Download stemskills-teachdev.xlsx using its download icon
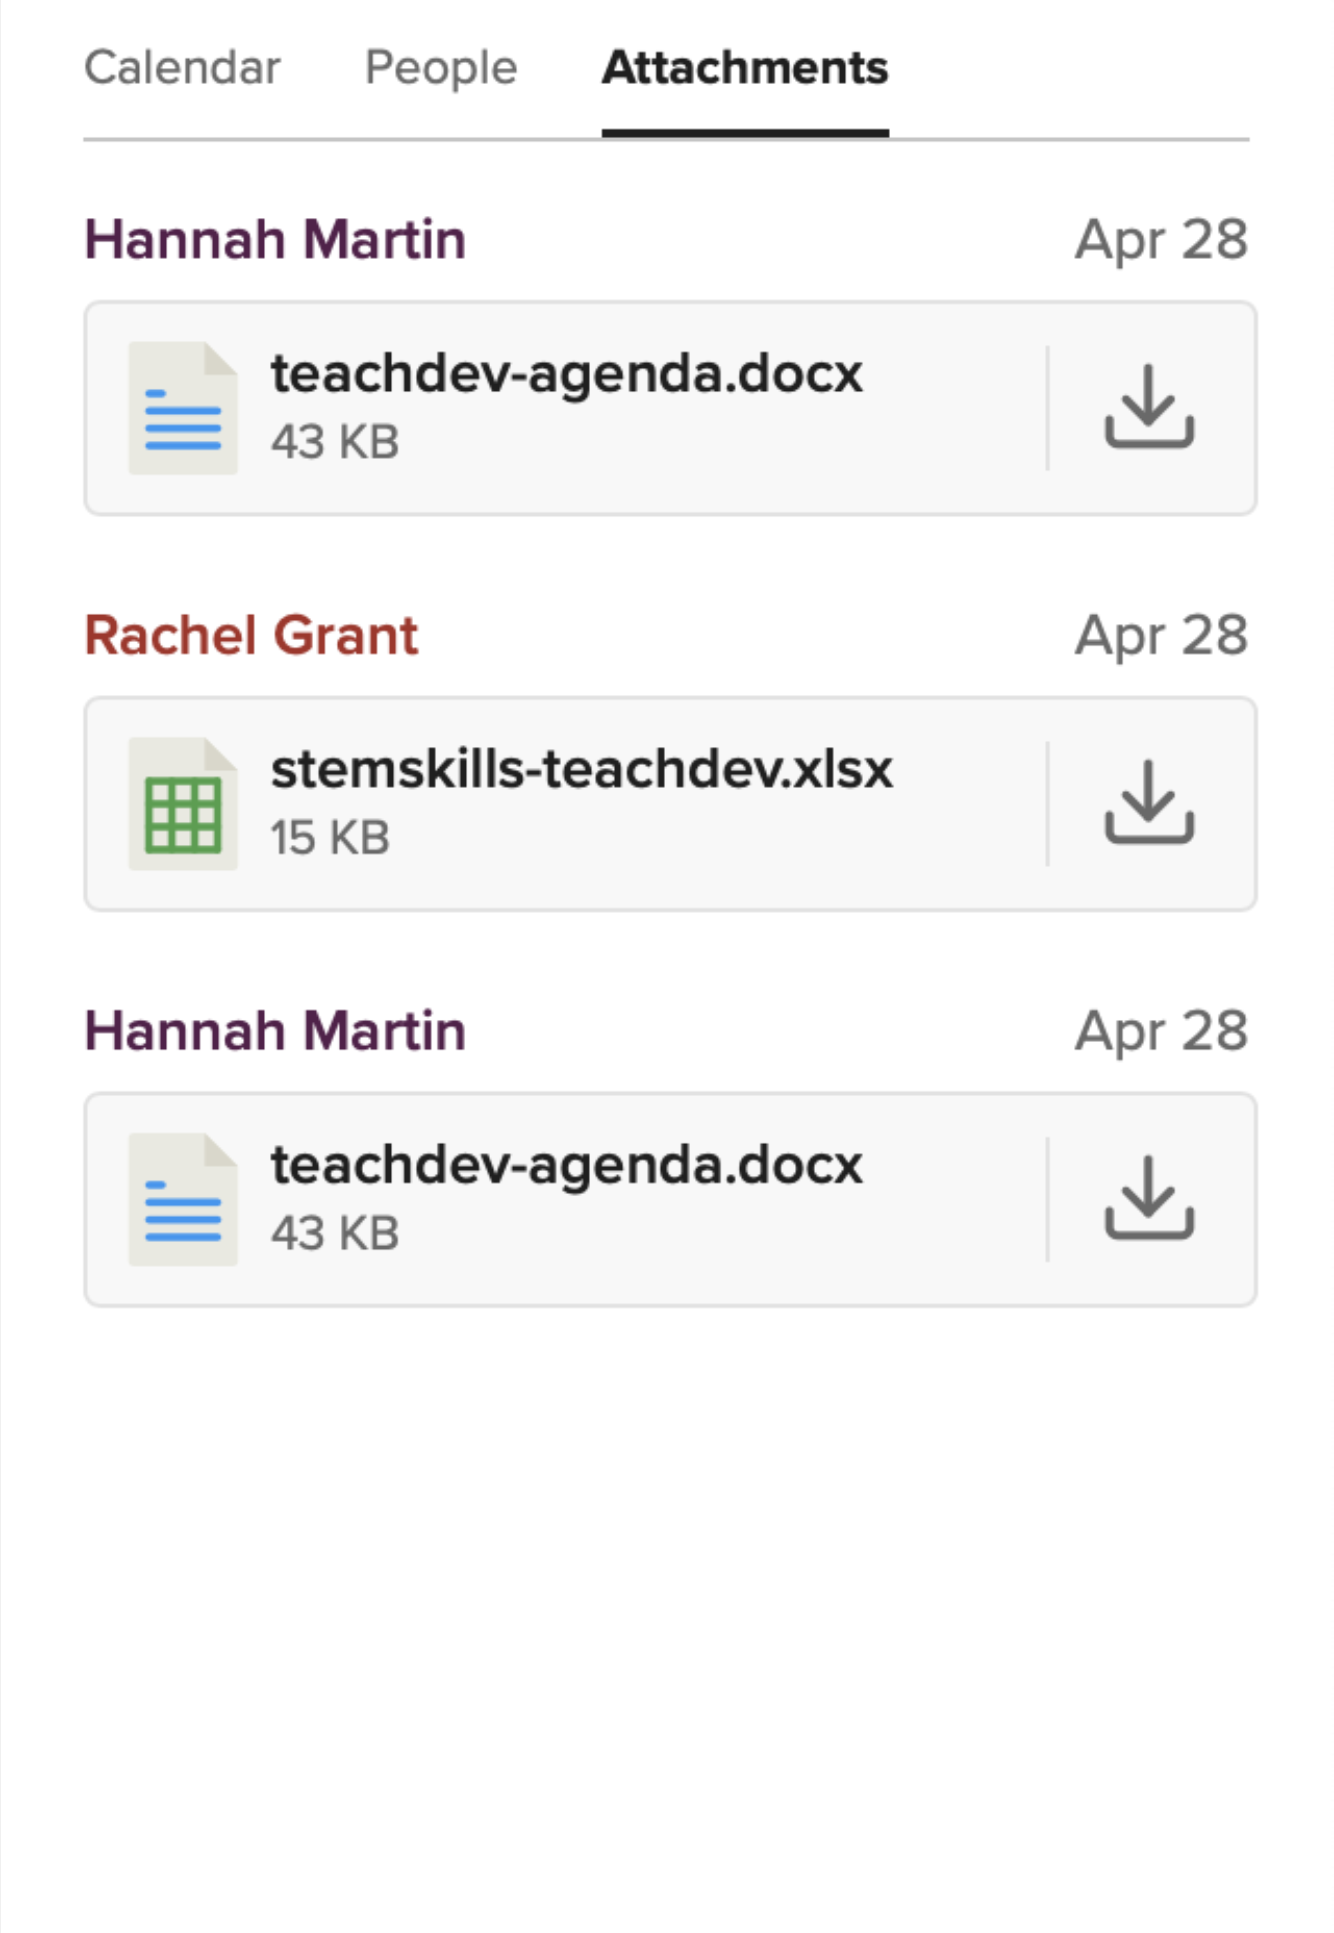This screenshot has width=1334, height=1933. tap(1149, 802)
